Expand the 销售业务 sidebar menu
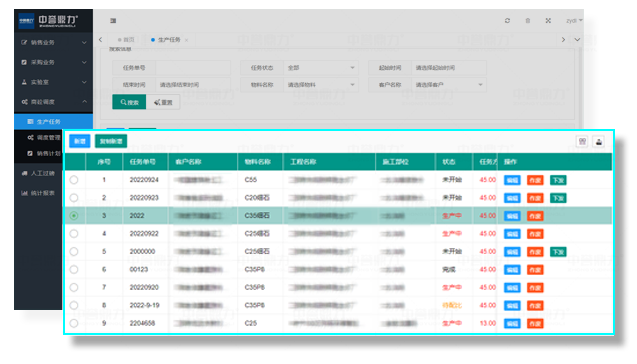Image resolution: width=637 pixels, height=364 pixels. coord(53,42)
